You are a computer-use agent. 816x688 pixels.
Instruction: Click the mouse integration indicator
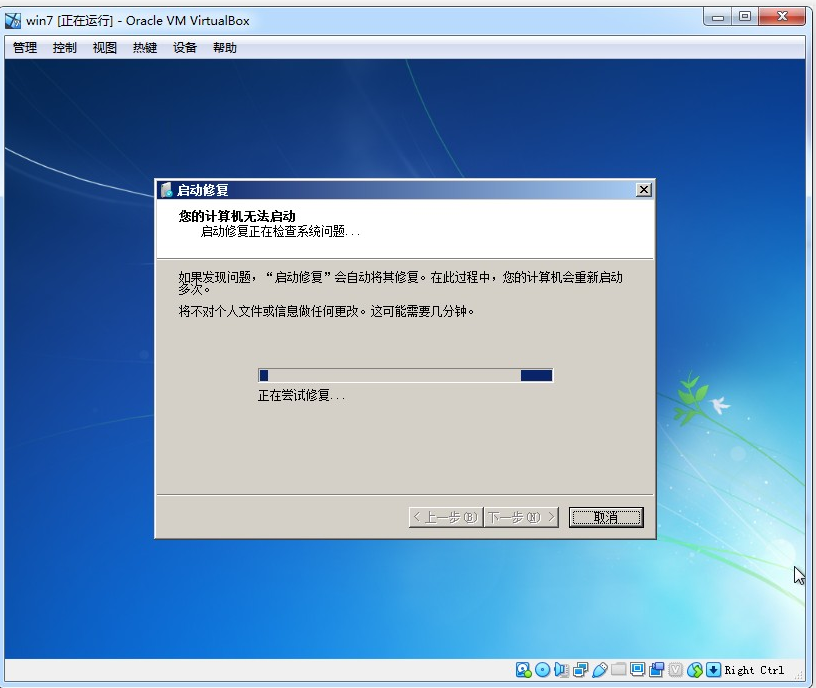[694, 670]
